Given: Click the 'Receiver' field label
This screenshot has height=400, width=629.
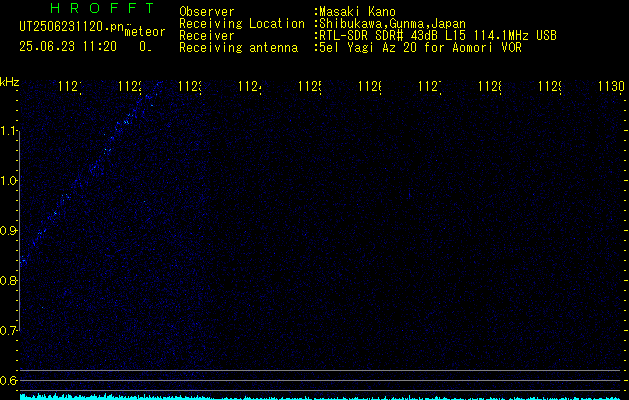Looking at the screenshot, I should [207, 36].
